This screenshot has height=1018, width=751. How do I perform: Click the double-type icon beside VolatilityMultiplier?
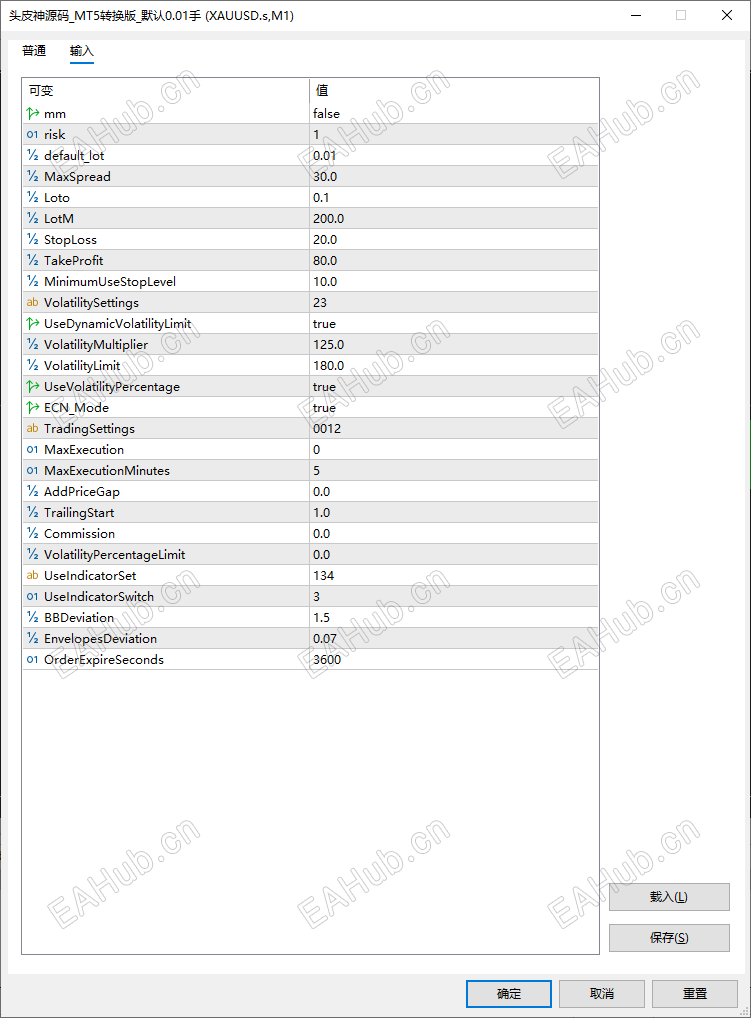point(32,344)
